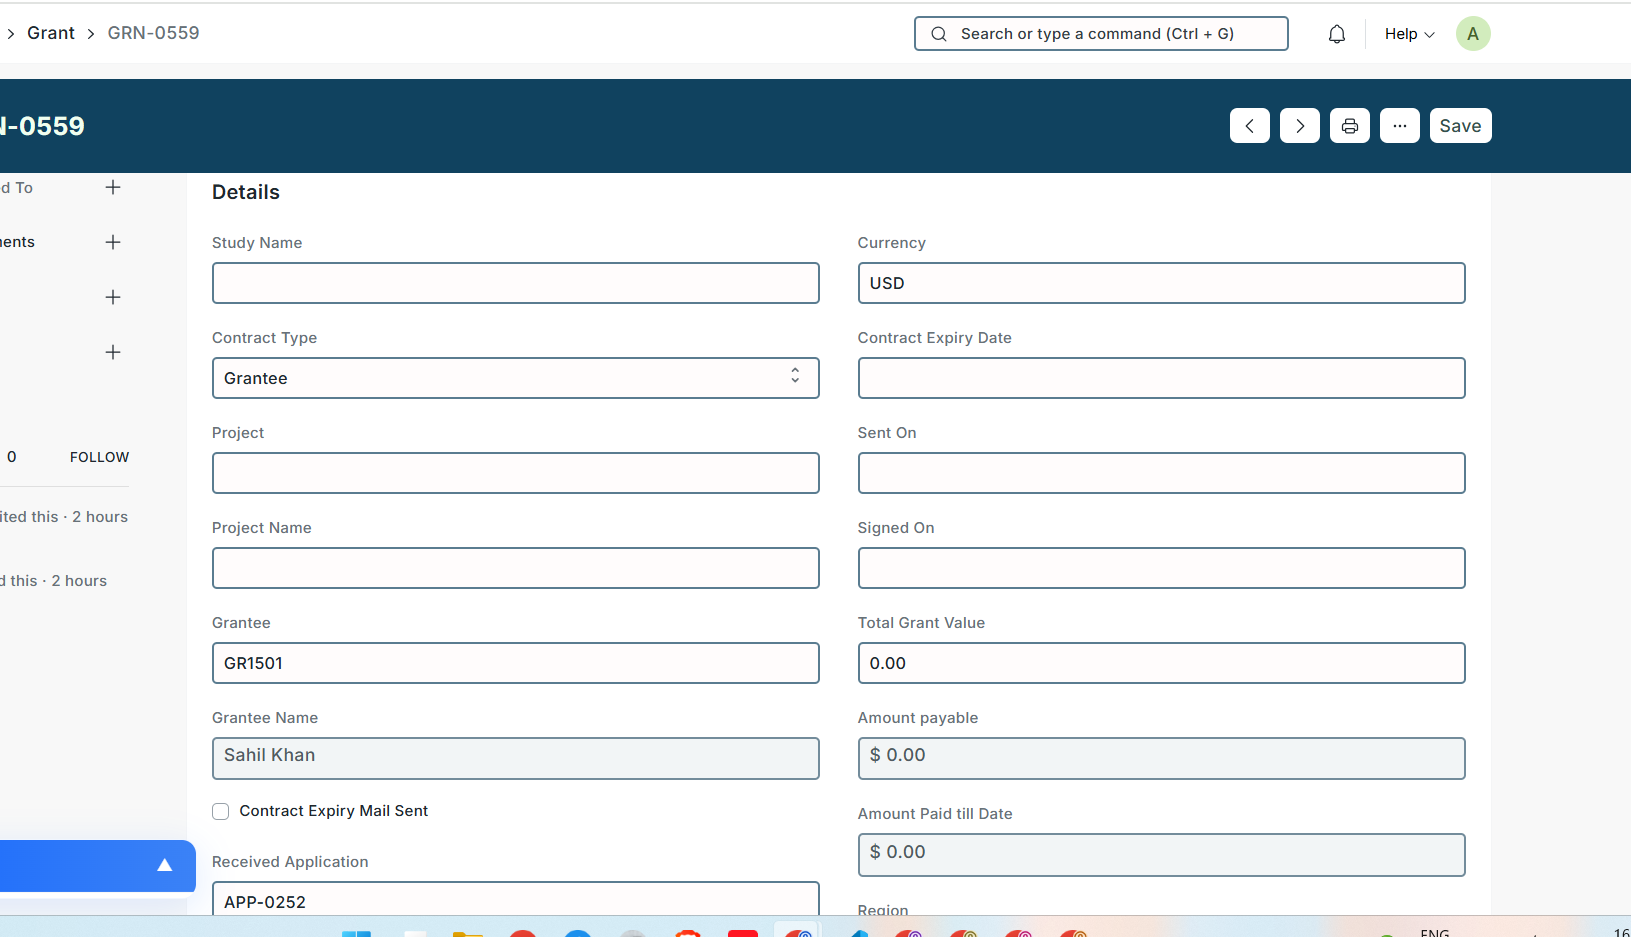Toggle Contract Expiry Mail Sent checkbox

(221, 812)
